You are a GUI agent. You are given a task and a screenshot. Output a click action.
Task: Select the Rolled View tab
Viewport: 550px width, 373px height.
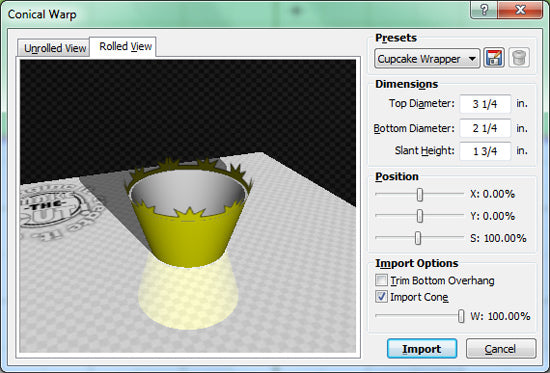[125, 46]
